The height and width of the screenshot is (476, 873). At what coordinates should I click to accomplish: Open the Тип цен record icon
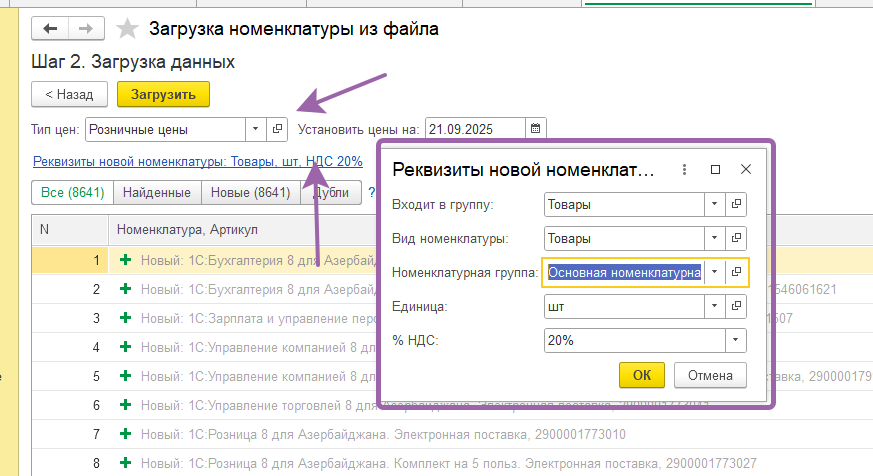pos(277,129)
